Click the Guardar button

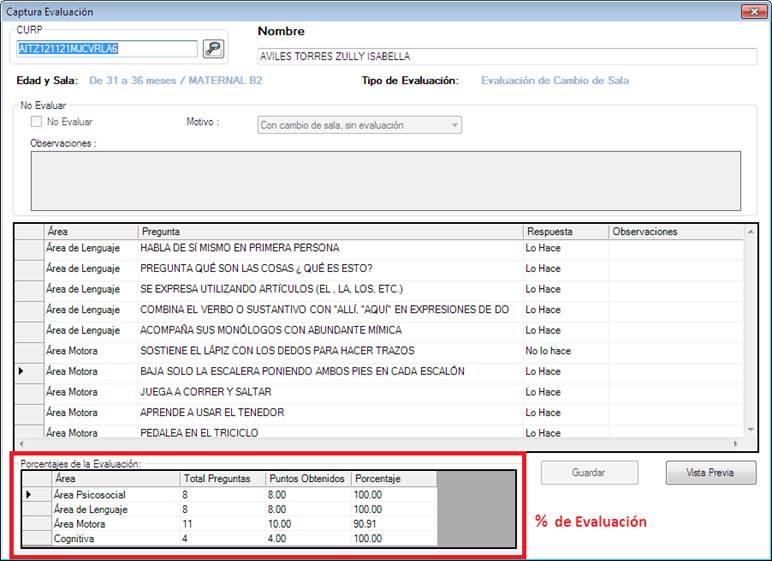[589, 473]
